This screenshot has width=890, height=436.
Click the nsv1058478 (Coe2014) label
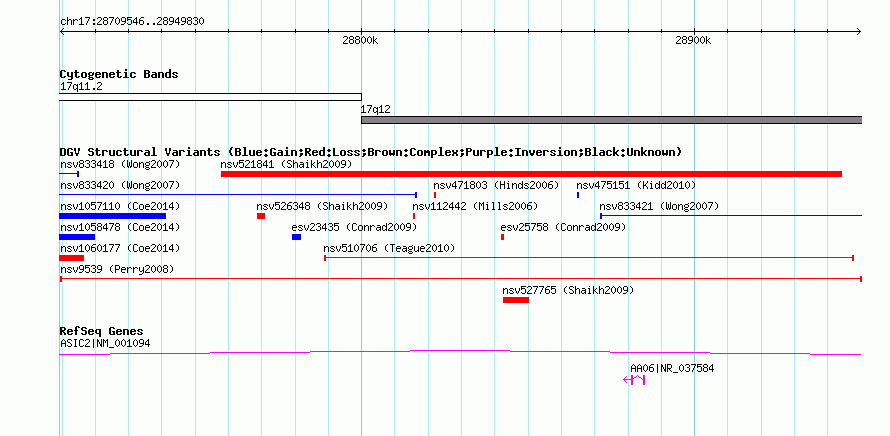pyautogui.click(x=120, y=227)
